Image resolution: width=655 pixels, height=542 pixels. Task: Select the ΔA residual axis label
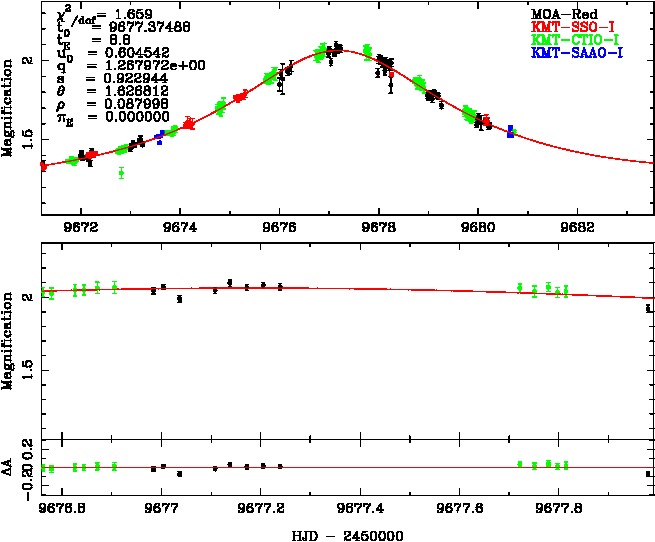[x=9, y=469]
